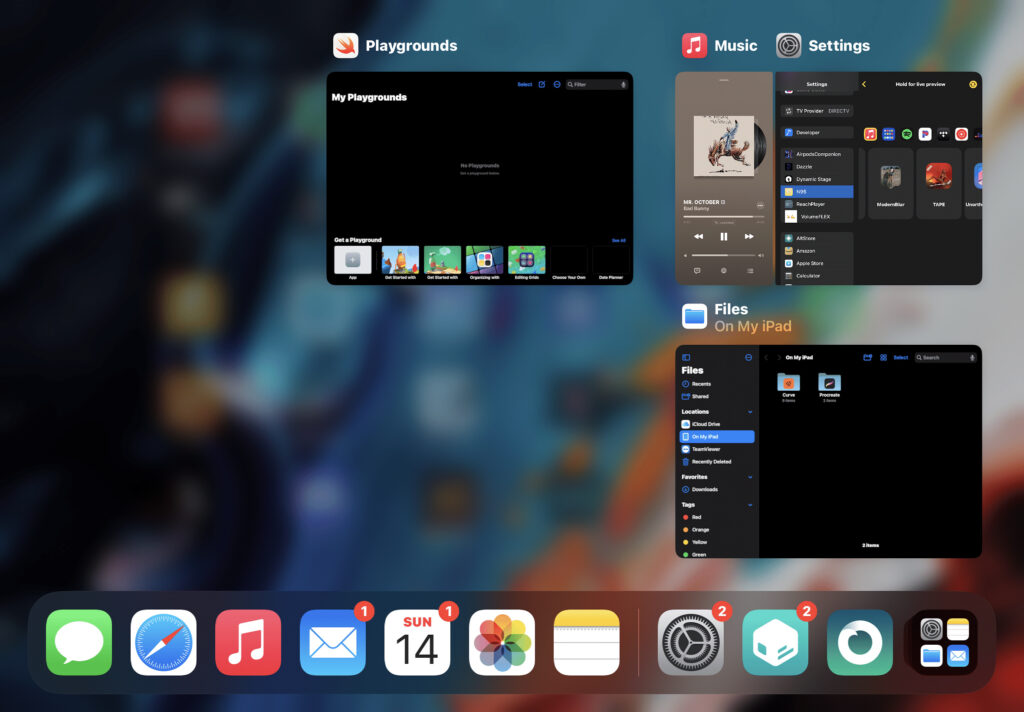This screenshot has width=1024, height=712.
Task: Collapse the Locations section in Files sidebar
Action: coord(748,411)
